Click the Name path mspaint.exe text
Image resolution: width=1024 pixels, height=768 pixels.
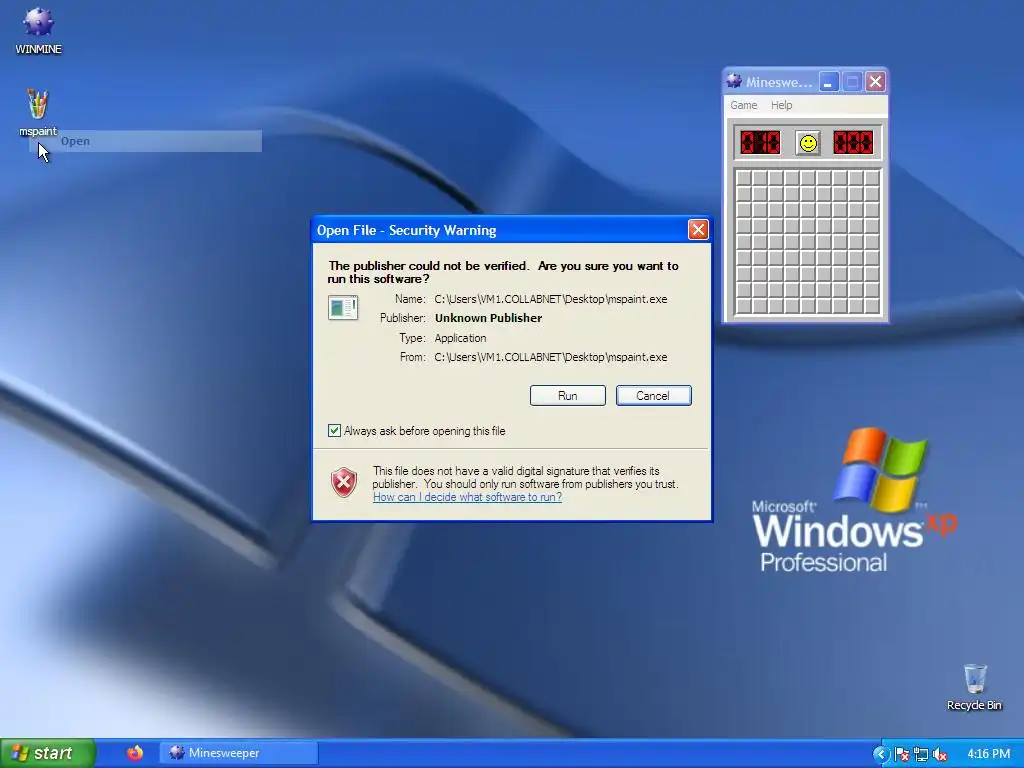(551, 299)
